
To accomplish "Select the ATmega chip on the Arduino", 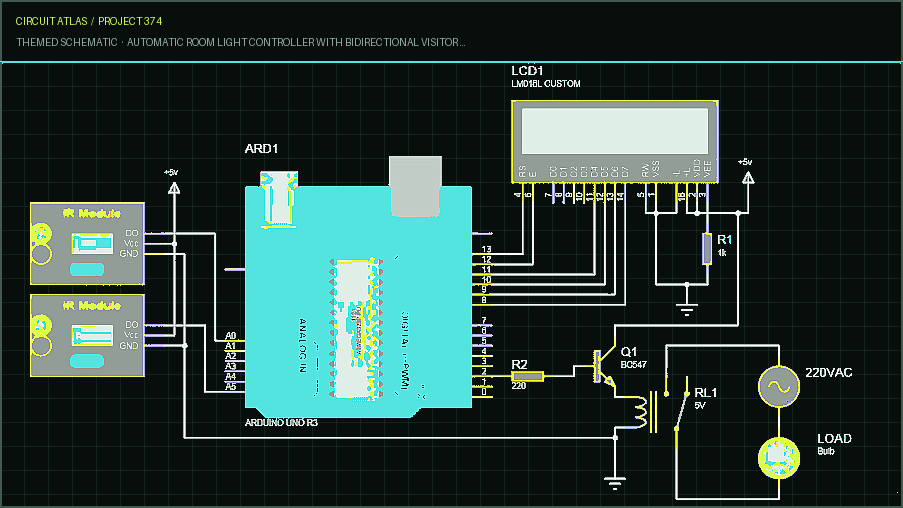I will click(x=356, y=329).
